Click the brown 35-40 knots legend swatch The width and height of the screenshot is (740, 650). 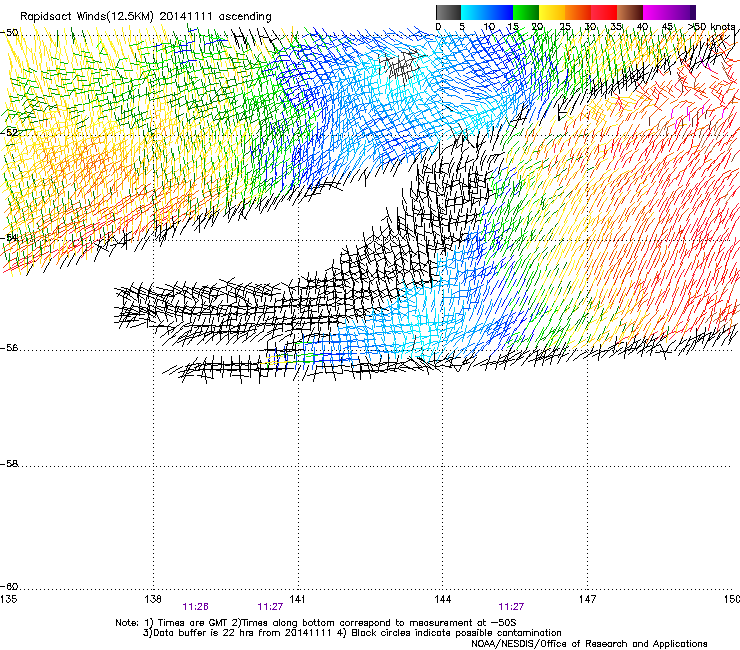[x=630, y=12]
